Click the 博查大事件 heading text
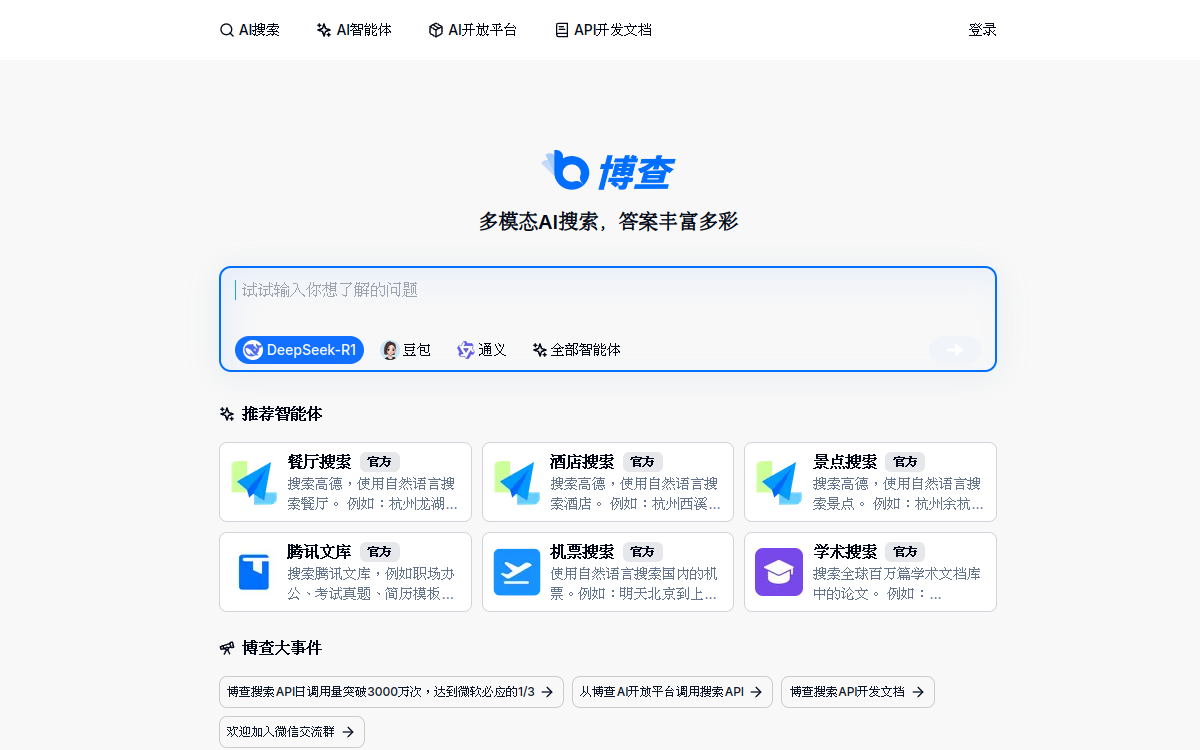1200x750 pixels. pos(282,648)
